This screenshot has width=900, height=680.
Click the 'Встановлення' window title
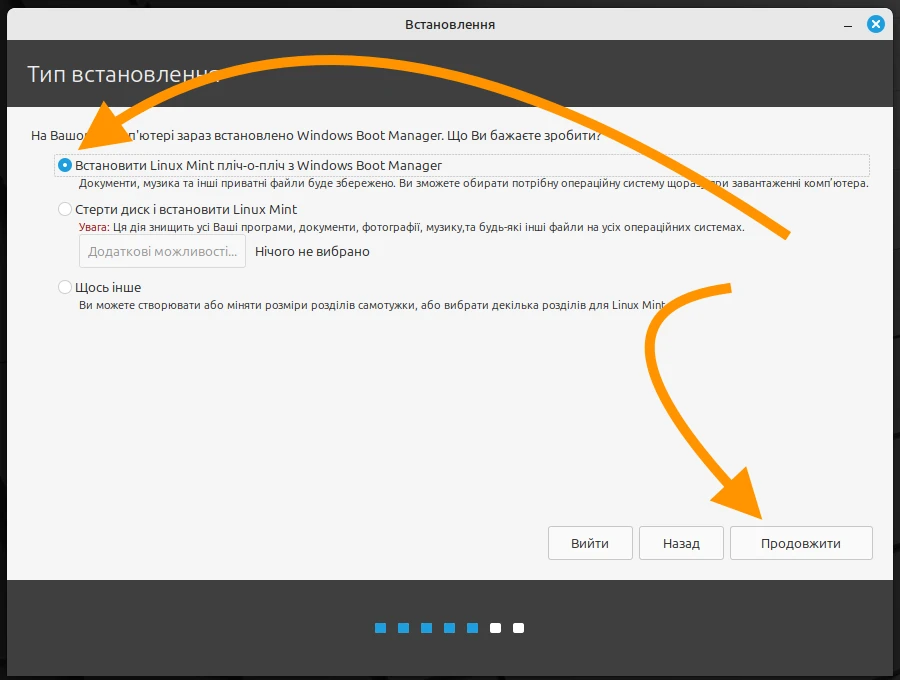tap(450, 24)
